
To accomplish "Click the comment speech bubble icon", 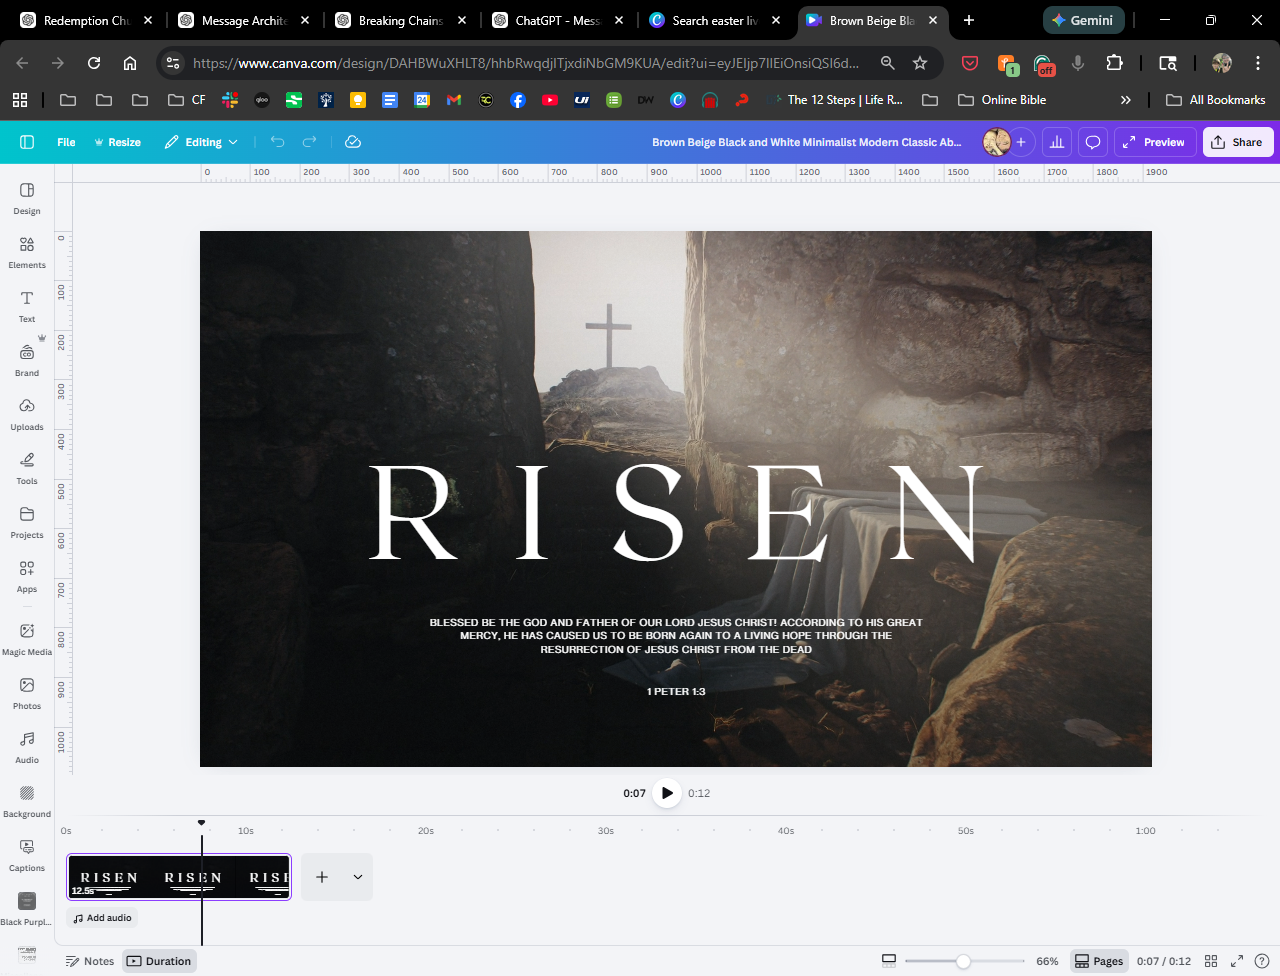I will [1093, 142].
